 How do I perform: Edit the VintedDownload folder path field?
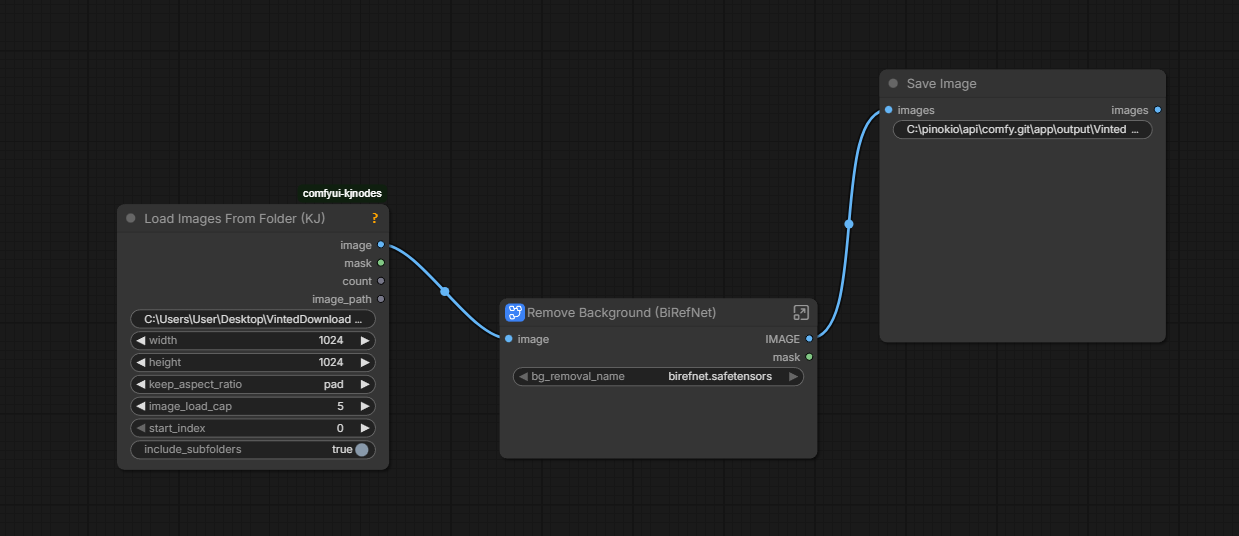coord(253,319)
